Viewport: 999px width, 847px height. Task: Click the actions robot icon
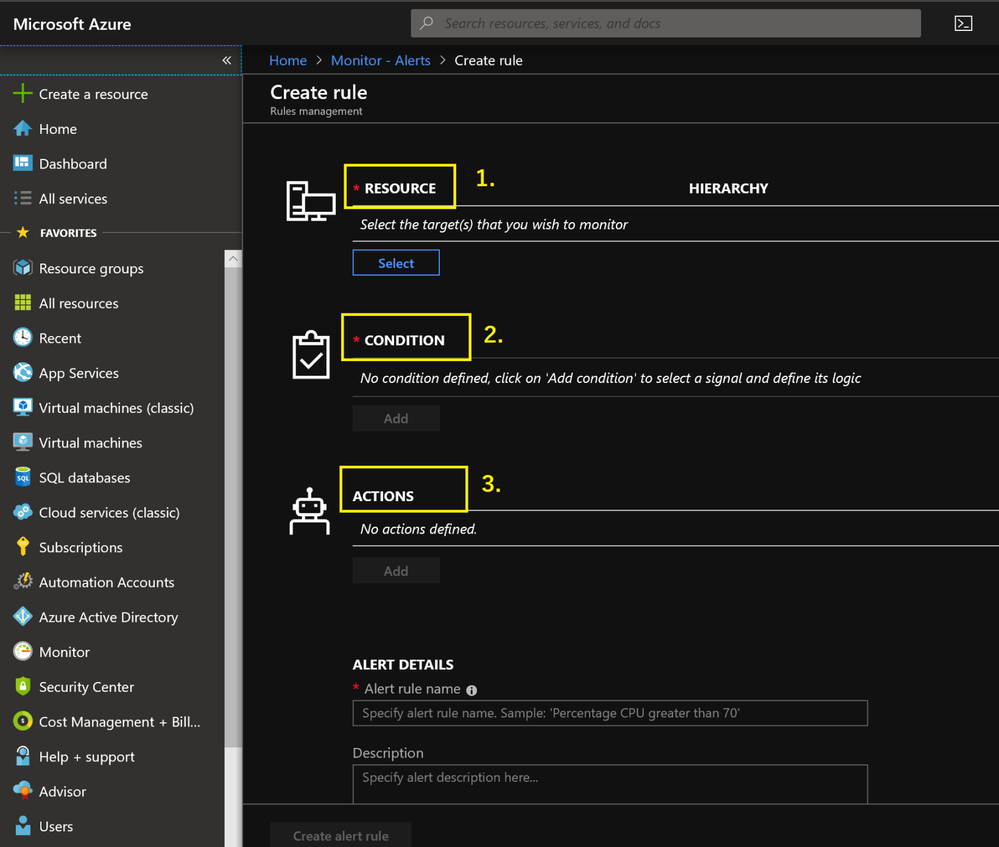(310, 511)
